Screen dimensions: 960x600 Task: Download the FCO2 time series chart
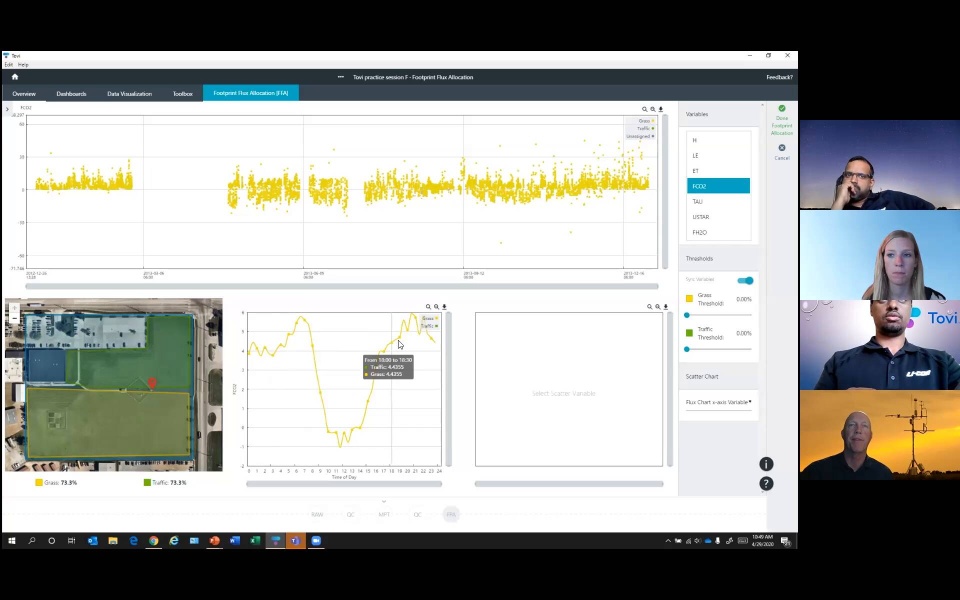(x=661, y=110)
